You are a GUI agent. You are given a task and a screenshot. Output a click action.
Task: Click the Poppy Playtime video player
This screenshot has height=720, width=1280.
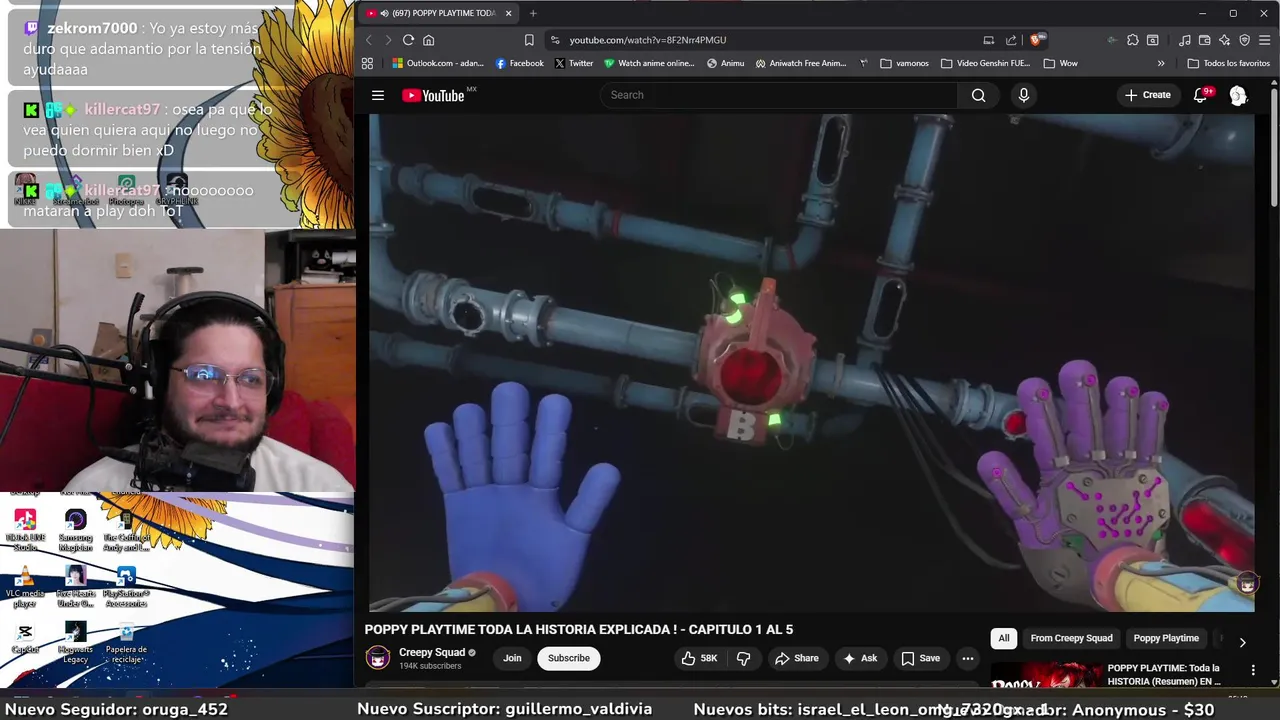click(811, 362)
